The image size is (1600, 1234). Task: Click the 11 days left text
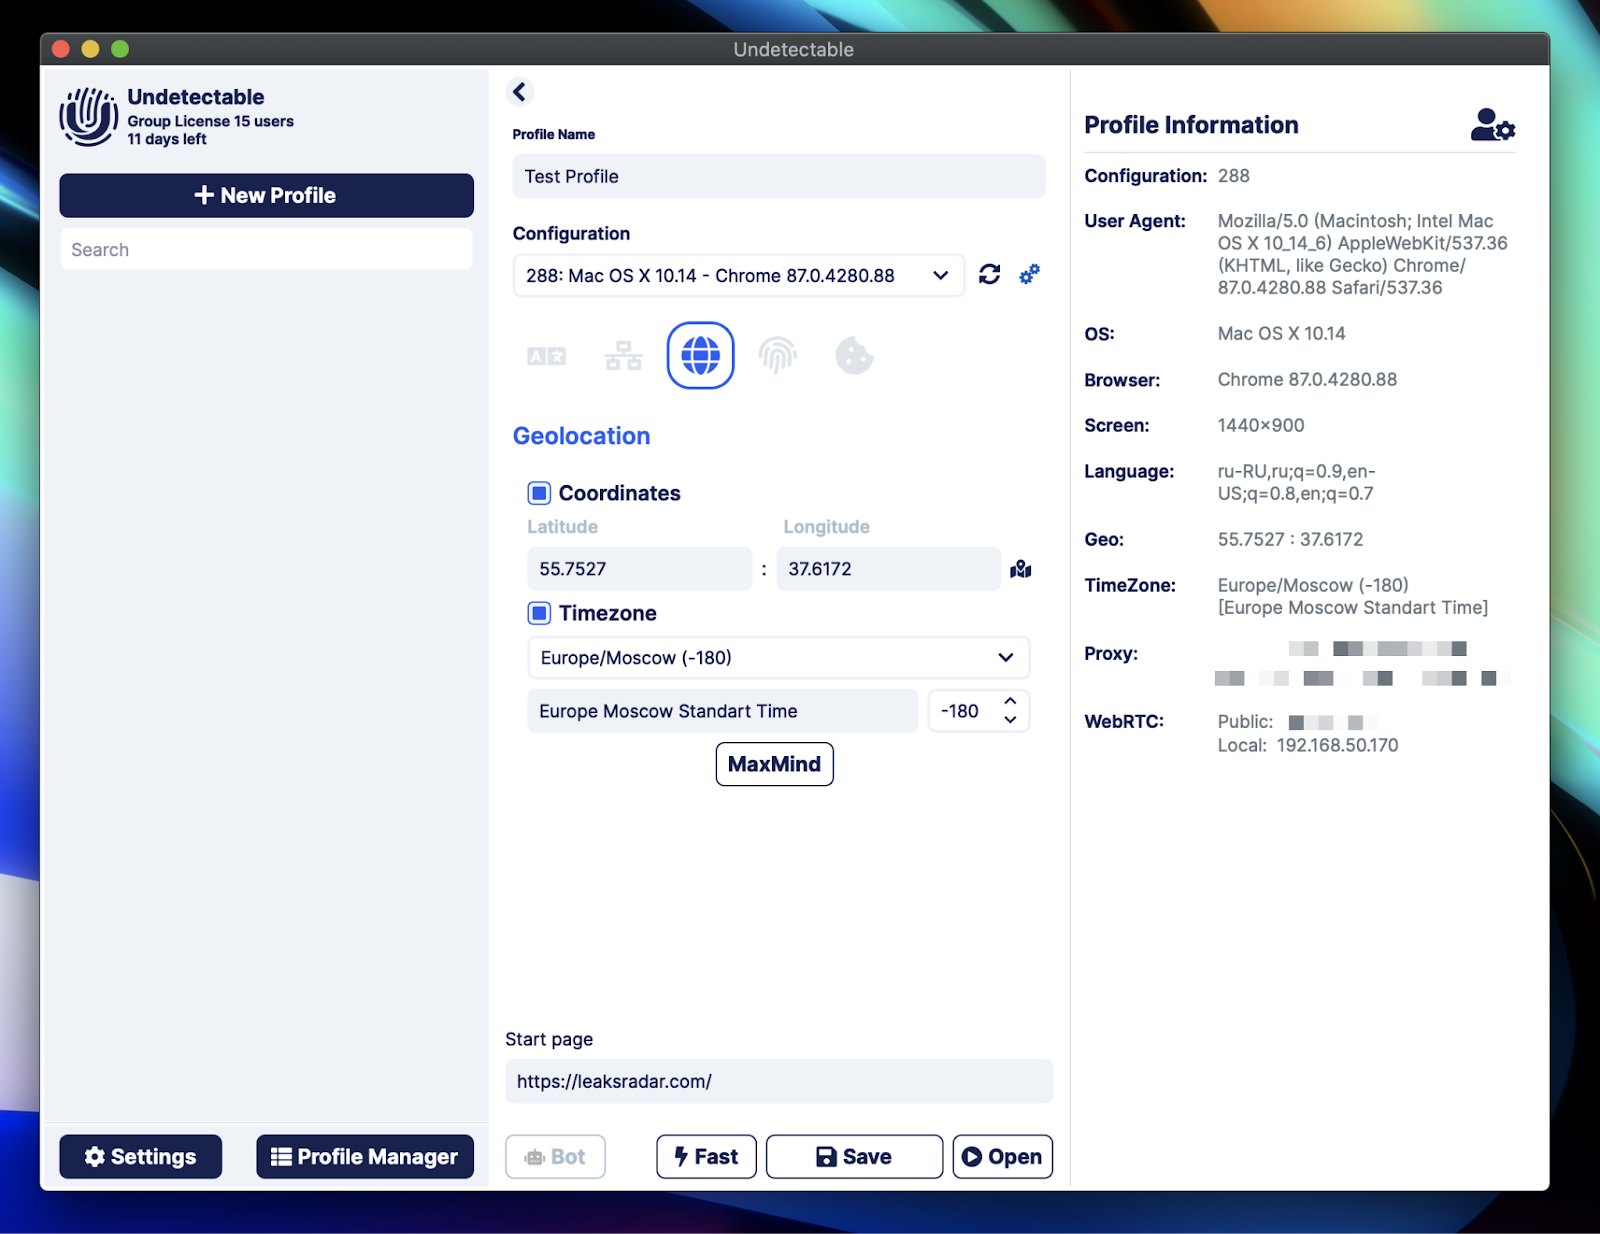[x=166, y=139]
